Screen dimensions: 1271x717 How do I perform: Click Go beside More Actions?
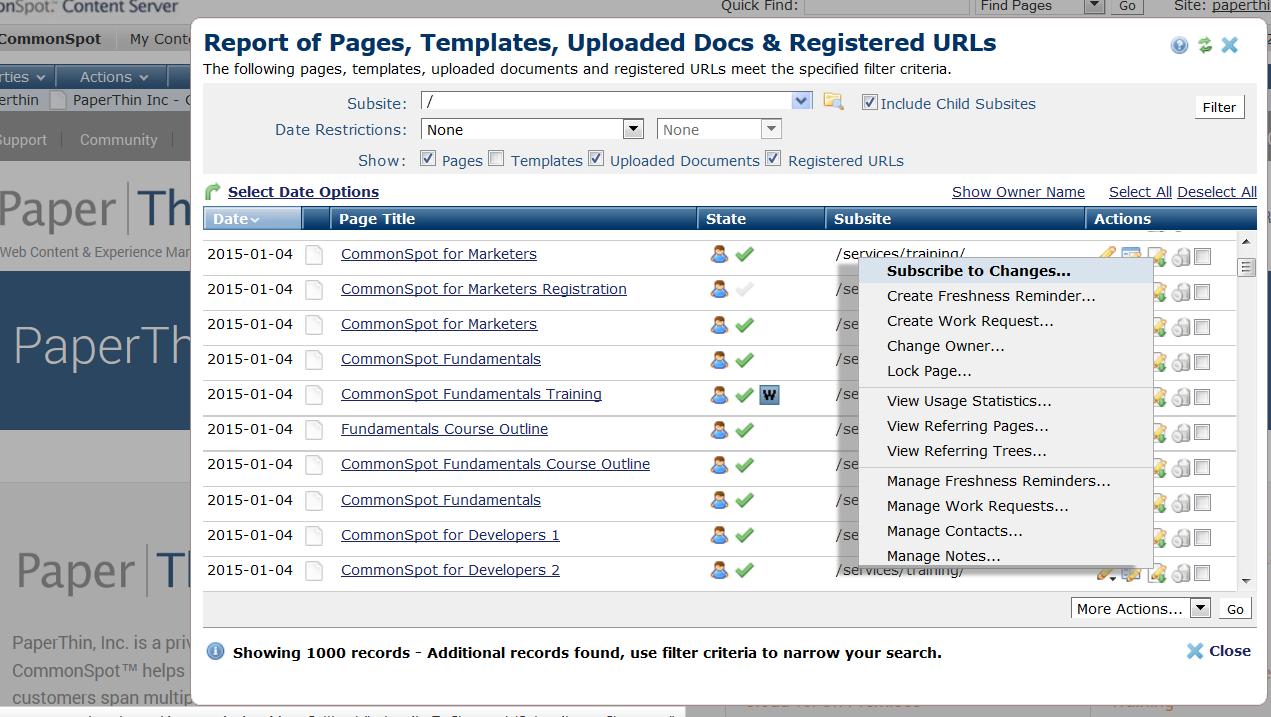[1235, 609]
